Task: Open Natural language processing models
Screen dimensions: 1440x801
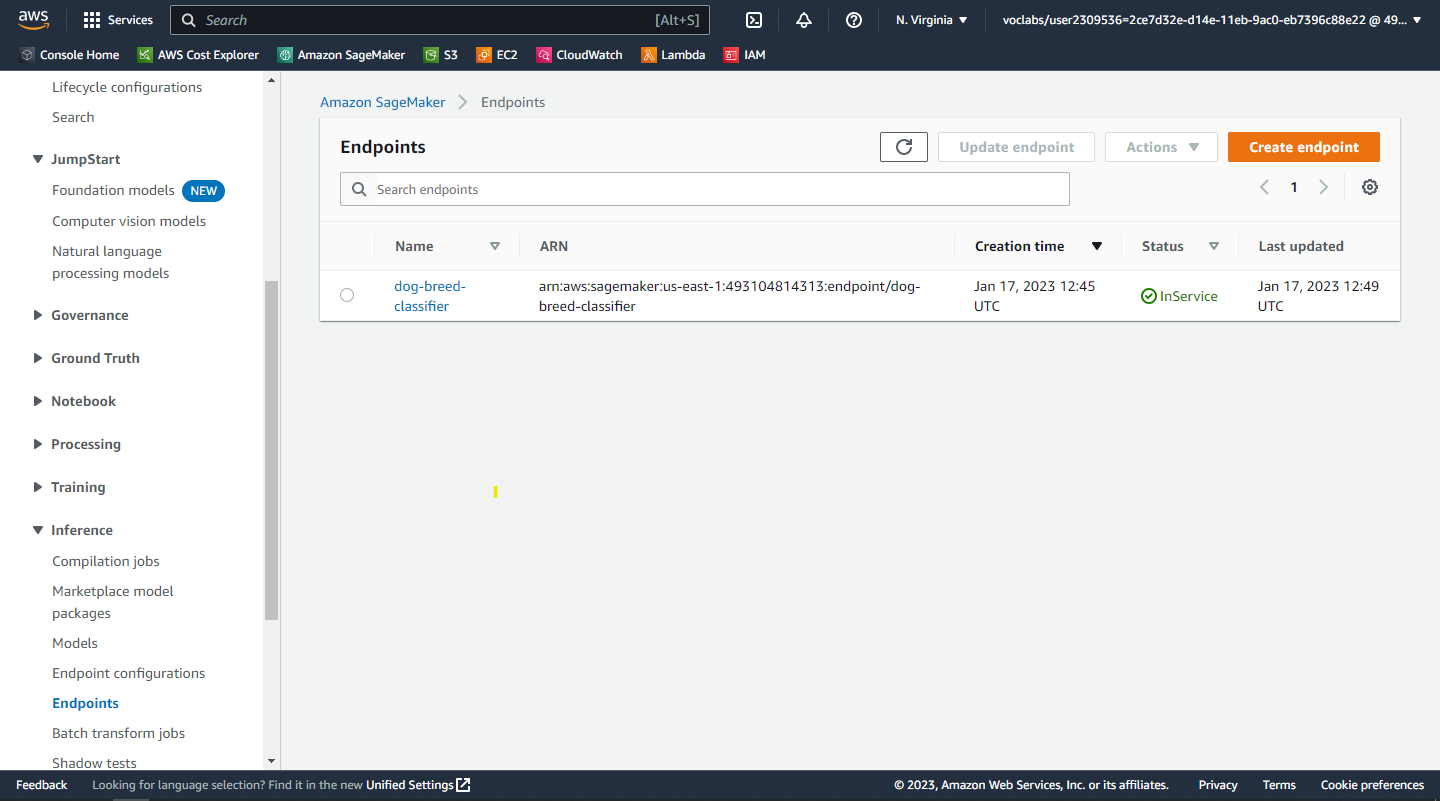Action: [x=110, y=262]
